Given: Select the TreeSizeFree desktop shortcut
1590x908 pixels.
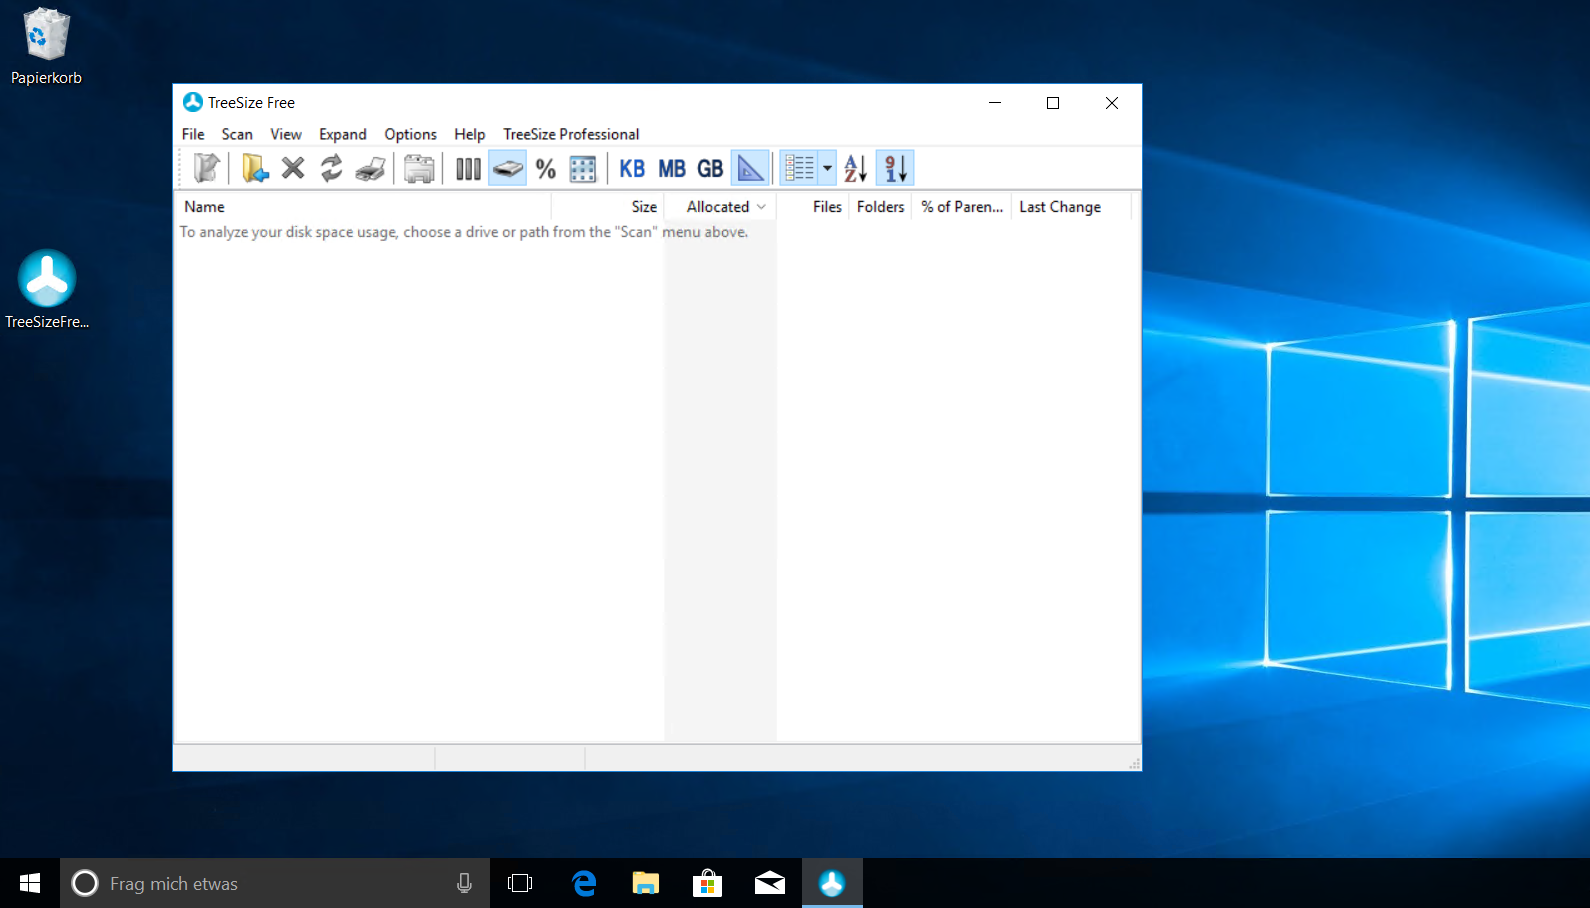Looking at the screenshot, I should tap(47, 290).
